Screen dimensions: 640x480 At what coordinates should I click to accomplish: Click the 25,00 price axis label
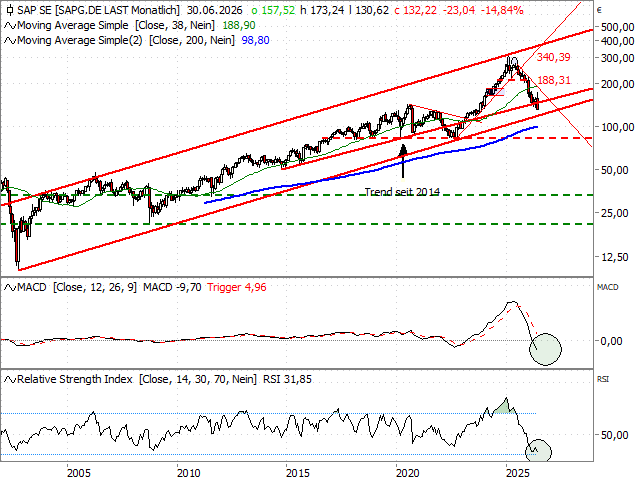pos(614,213)
